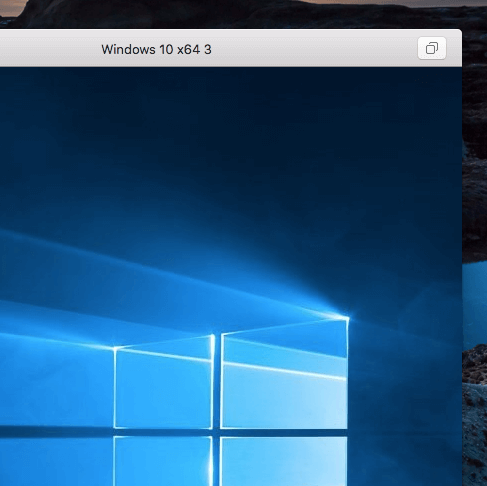The width and height of the screenshot is (487, 486).
Task: Click the lower-left pane of Windows logo
Action: [x=163, y=462]
